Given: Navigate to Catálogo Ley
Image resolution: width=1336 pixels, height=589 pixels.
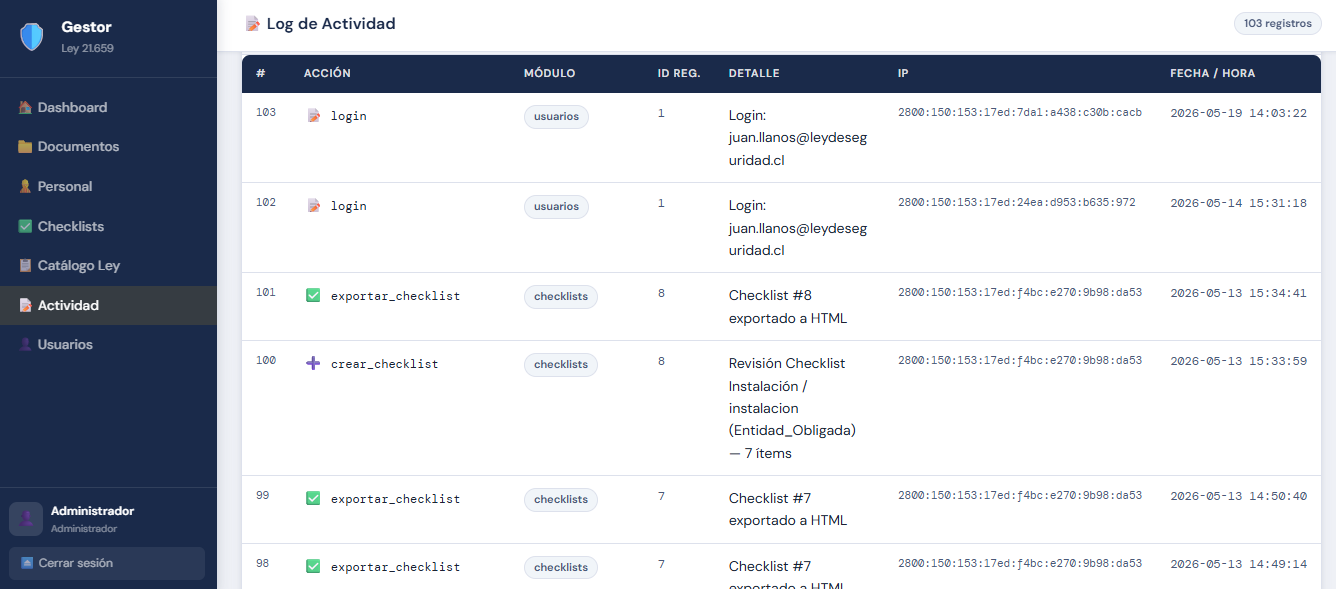Looking at the screenshot, I should tap(108, 266).
